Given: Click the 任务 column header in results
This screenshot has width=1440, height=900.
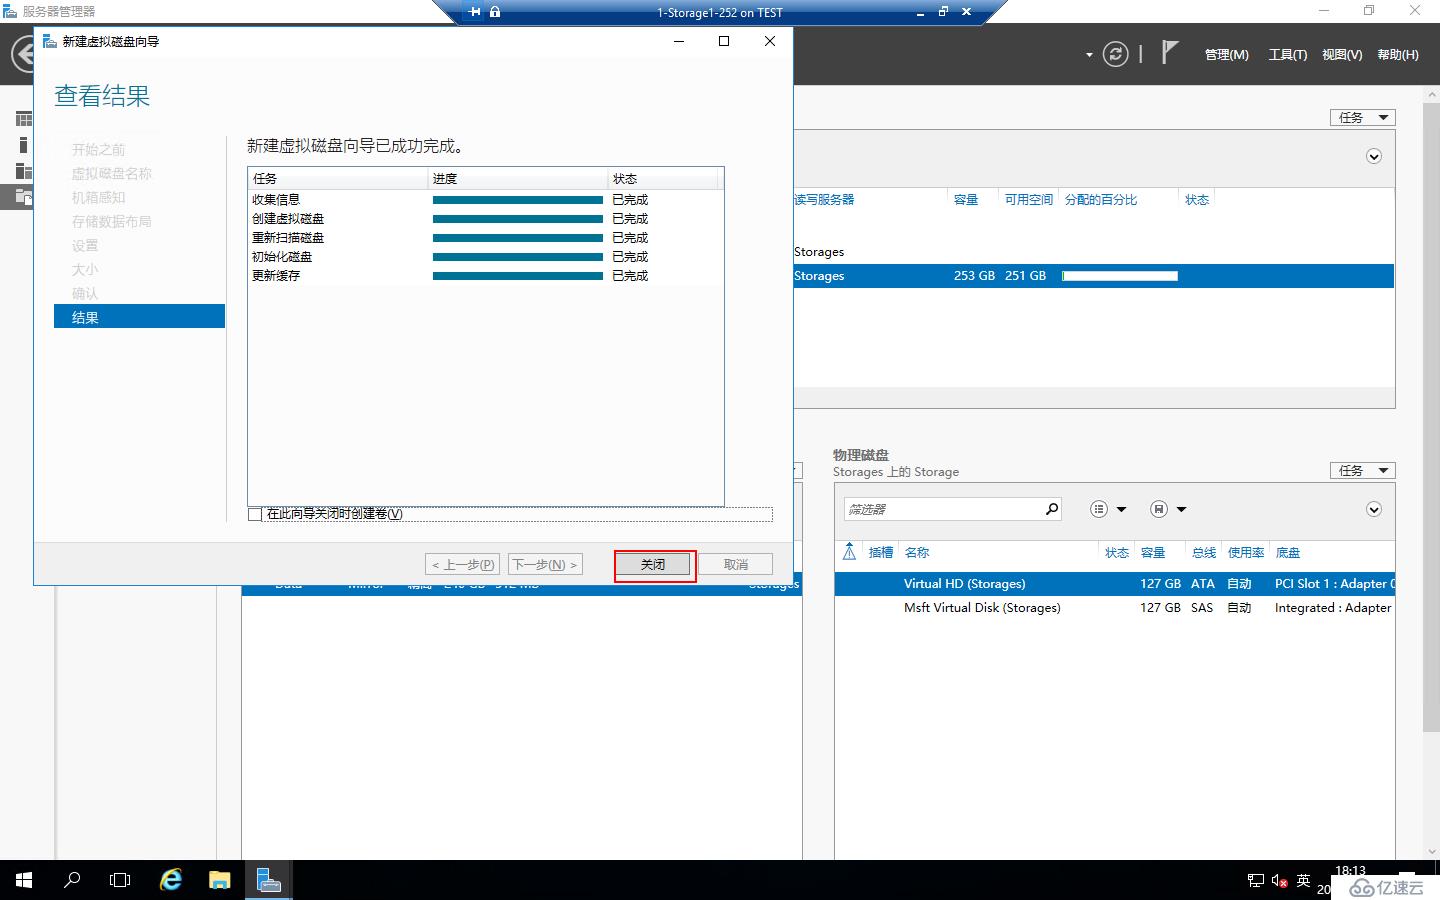Looking at the screenshot, I should [x=338, y=179].
